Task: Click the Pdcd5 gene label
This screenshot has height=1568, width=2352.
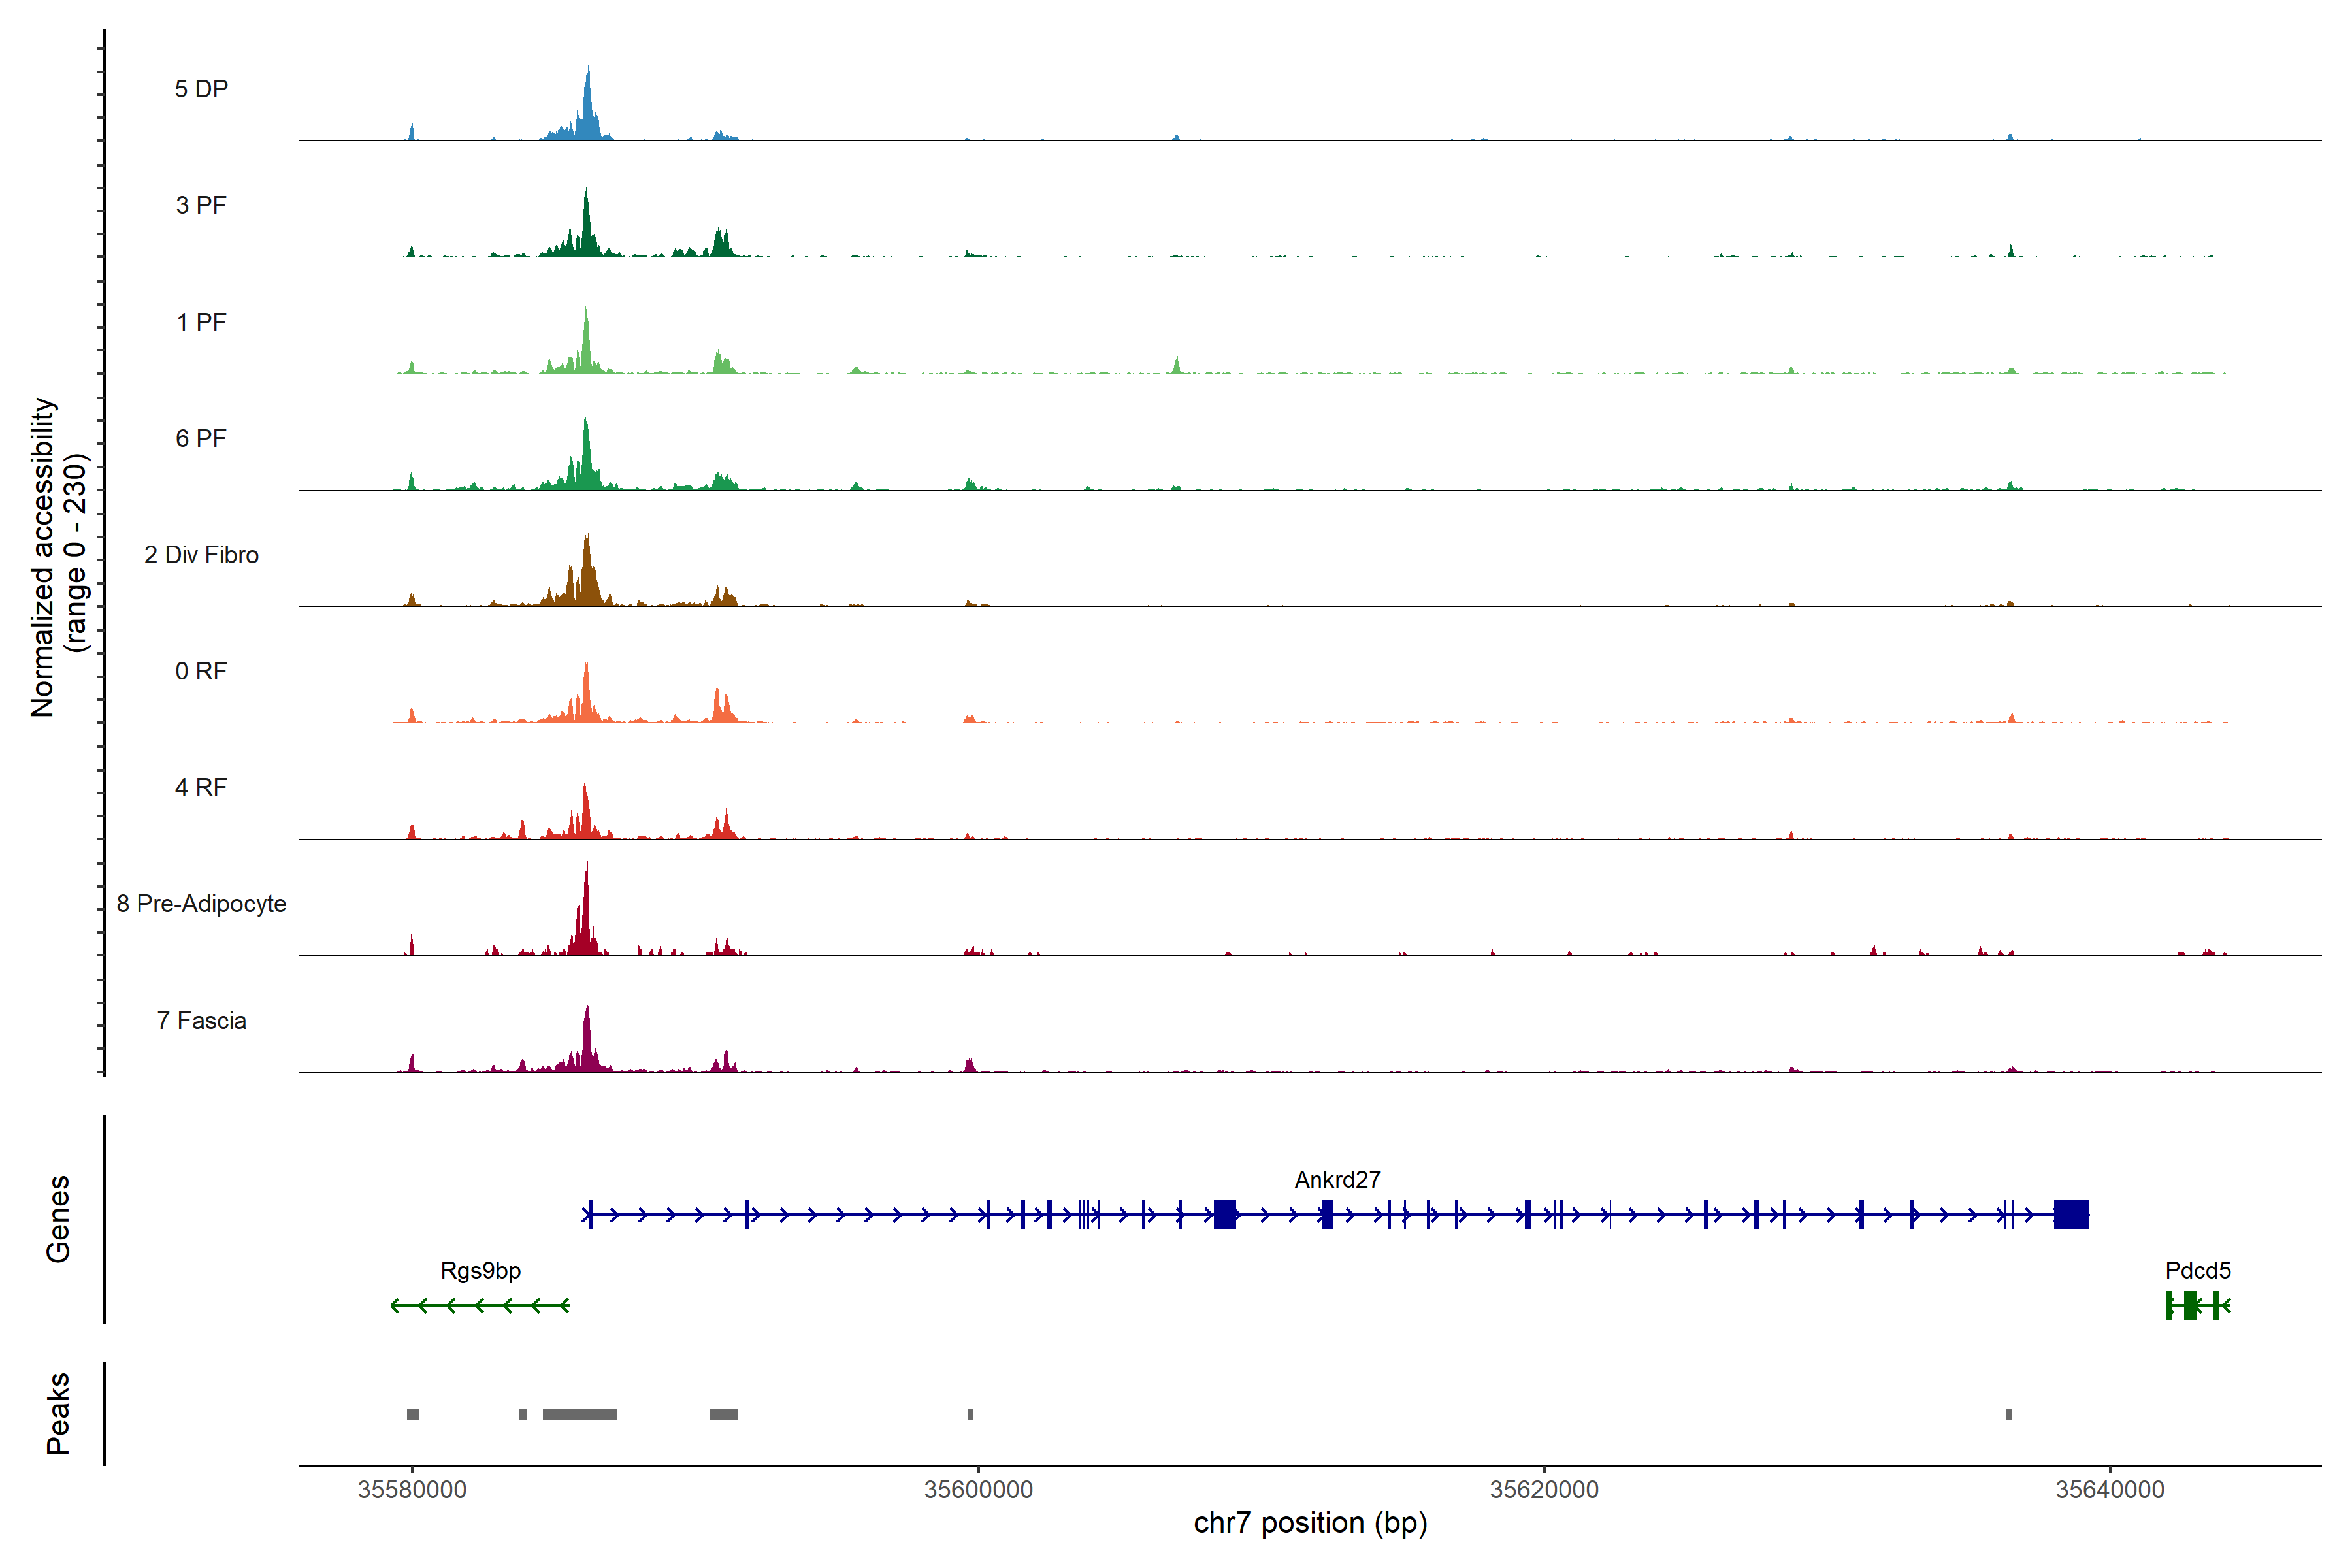Action: click(2198, 1271)
